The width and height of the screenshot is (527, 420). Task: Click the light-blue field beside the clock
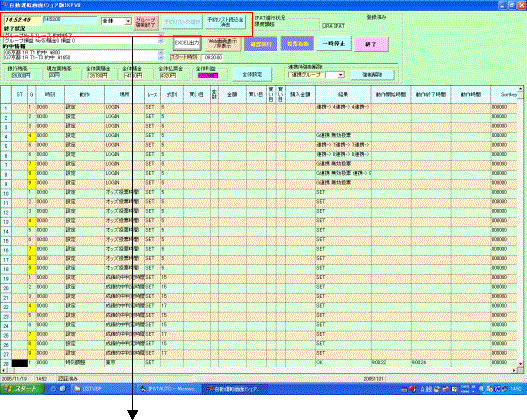tap(70, 20)
